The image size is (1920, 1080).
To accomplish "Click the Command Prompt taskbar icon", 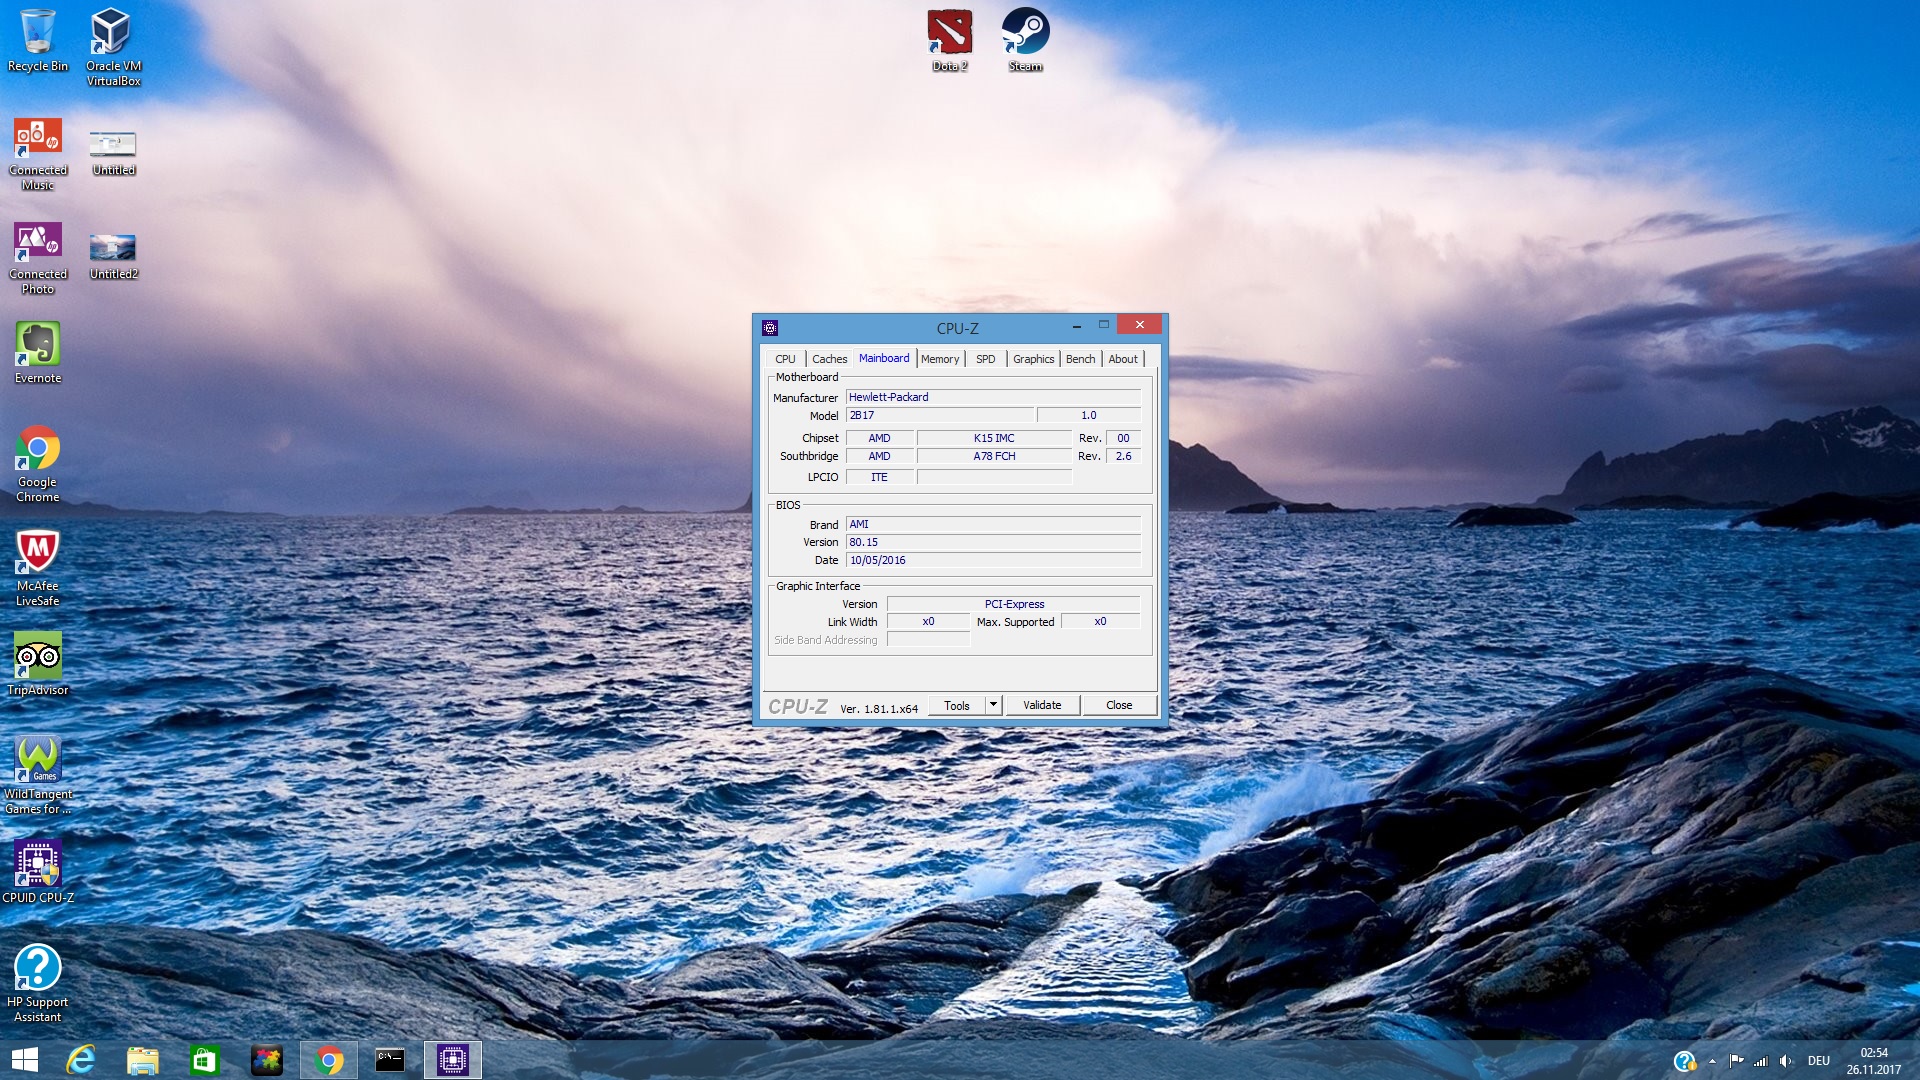I will coord(390,1060).
